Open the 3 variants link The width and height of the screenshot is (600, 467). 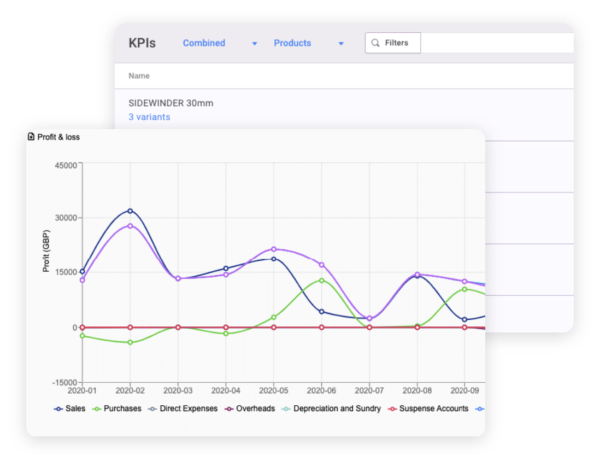click(149, 117)
